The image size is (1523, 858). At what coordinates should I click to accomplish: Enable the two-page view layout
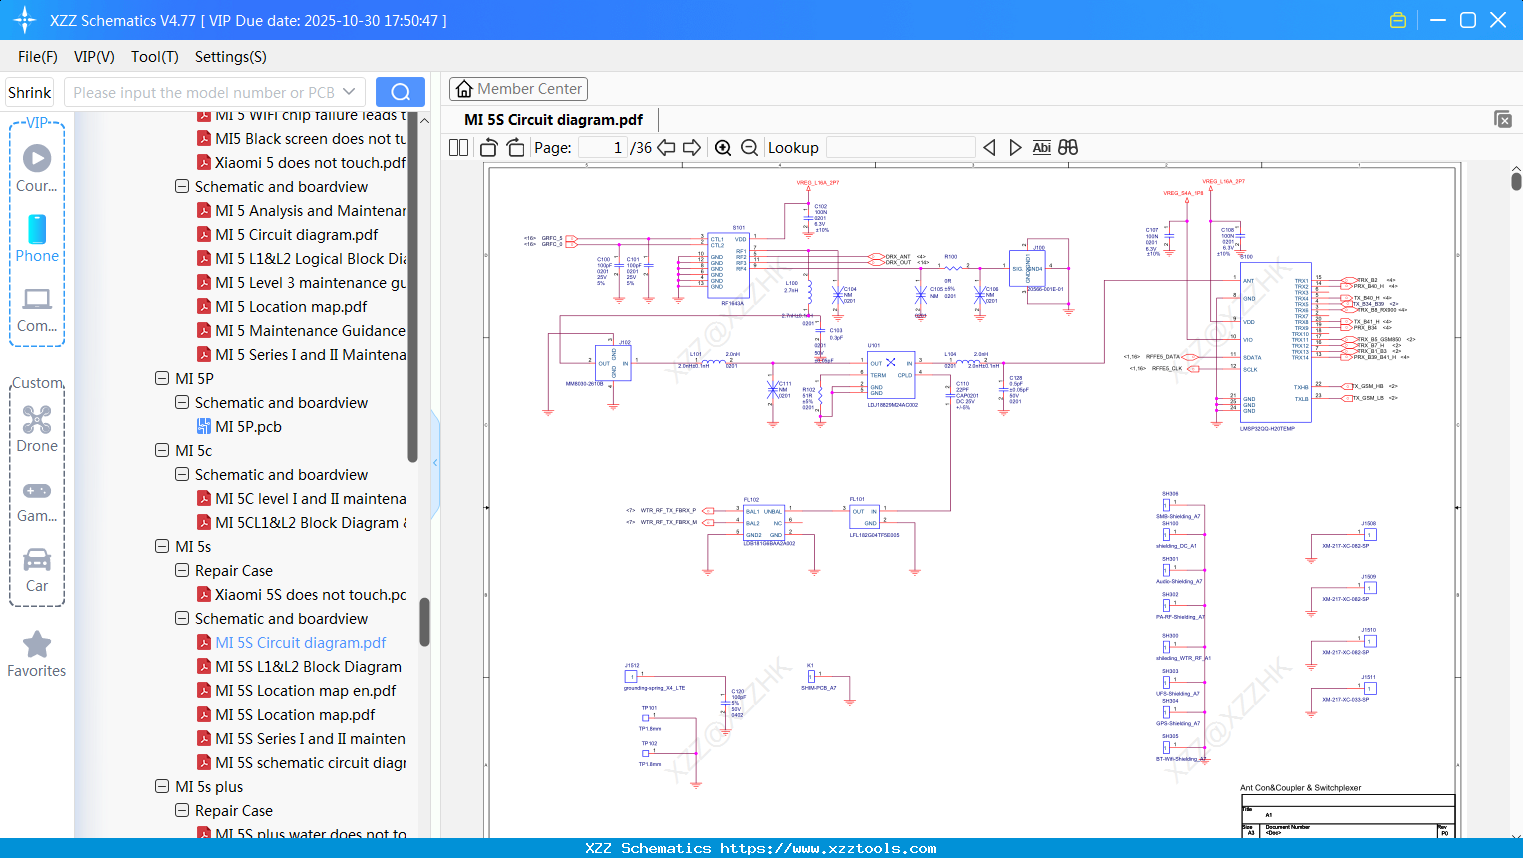(457, 147)
